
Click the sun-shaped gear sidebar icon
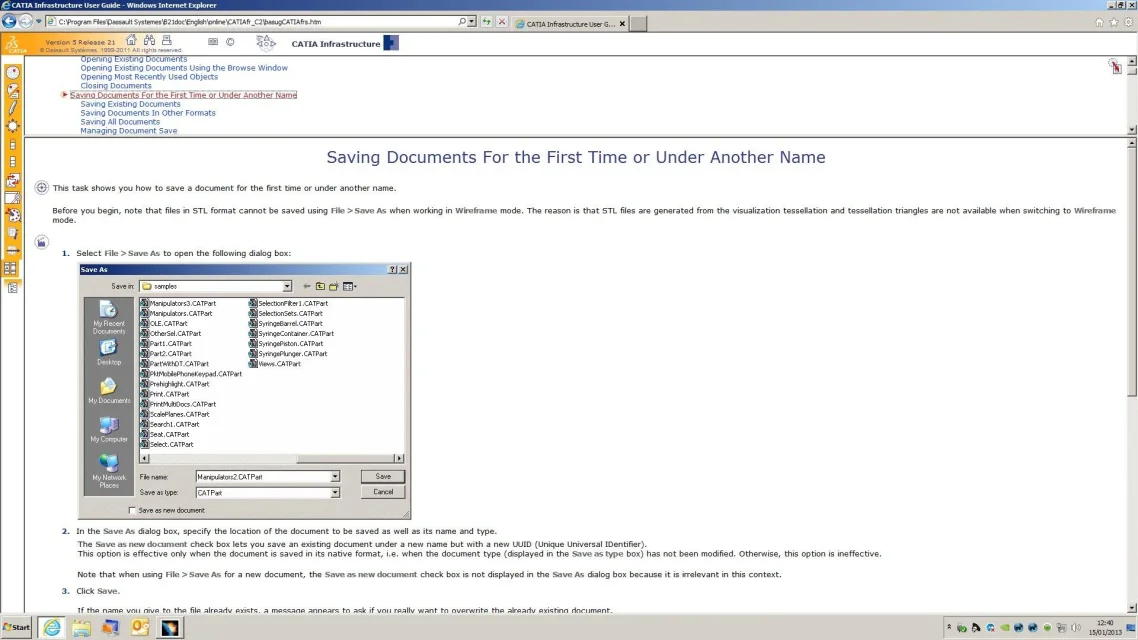click(12, 126)
